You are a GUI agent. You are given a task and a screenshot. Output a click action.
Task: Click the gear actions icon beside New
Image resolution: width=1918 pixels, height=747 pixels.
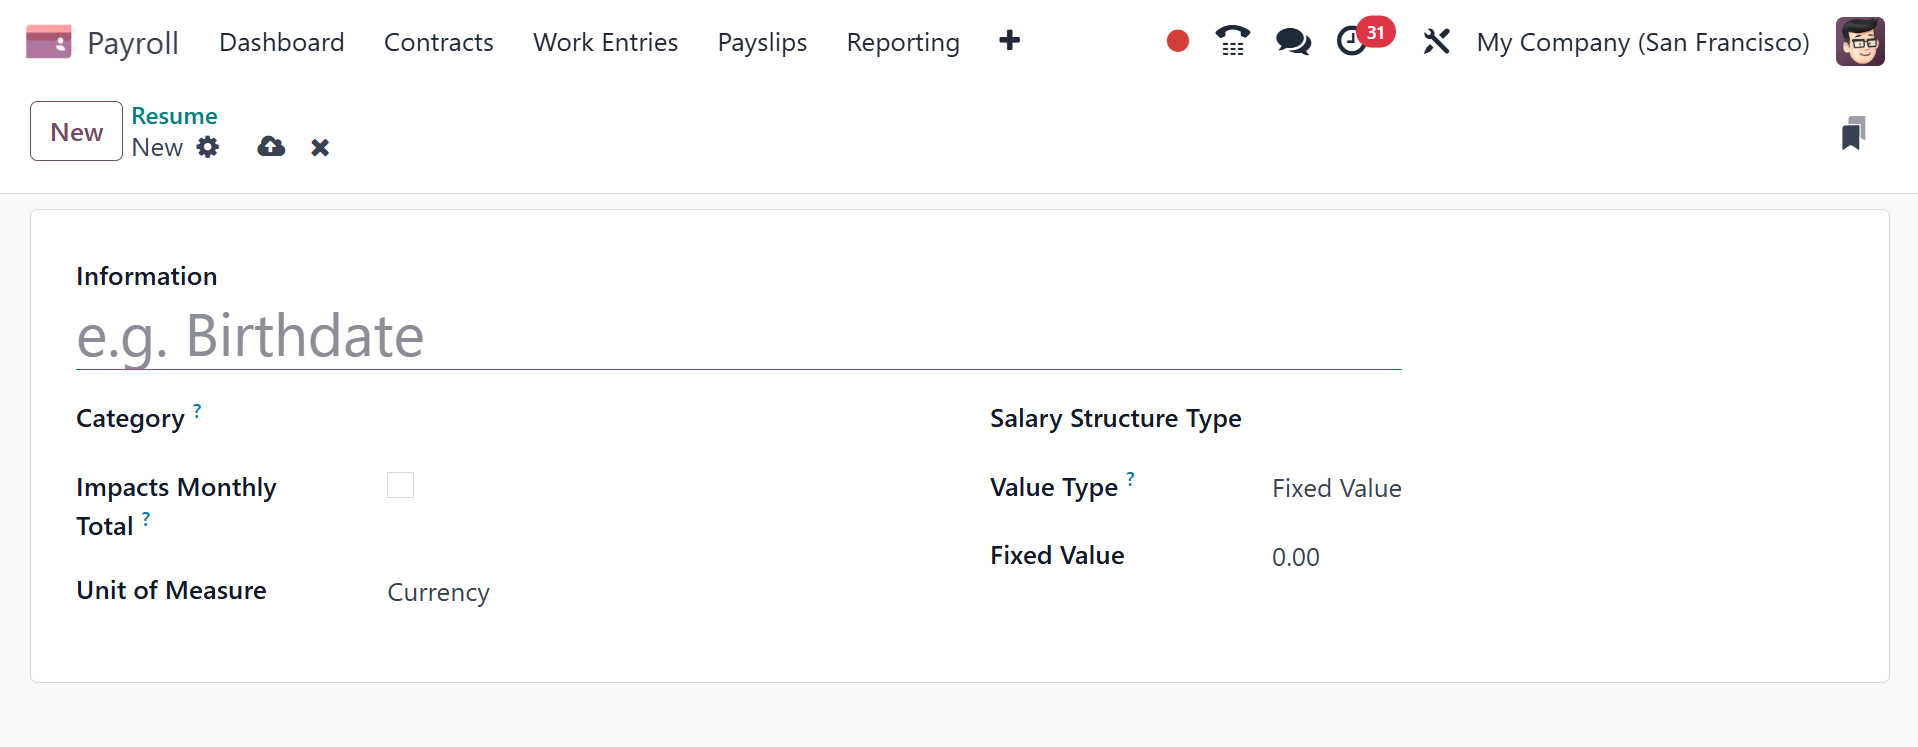click(x=207, y=147)
